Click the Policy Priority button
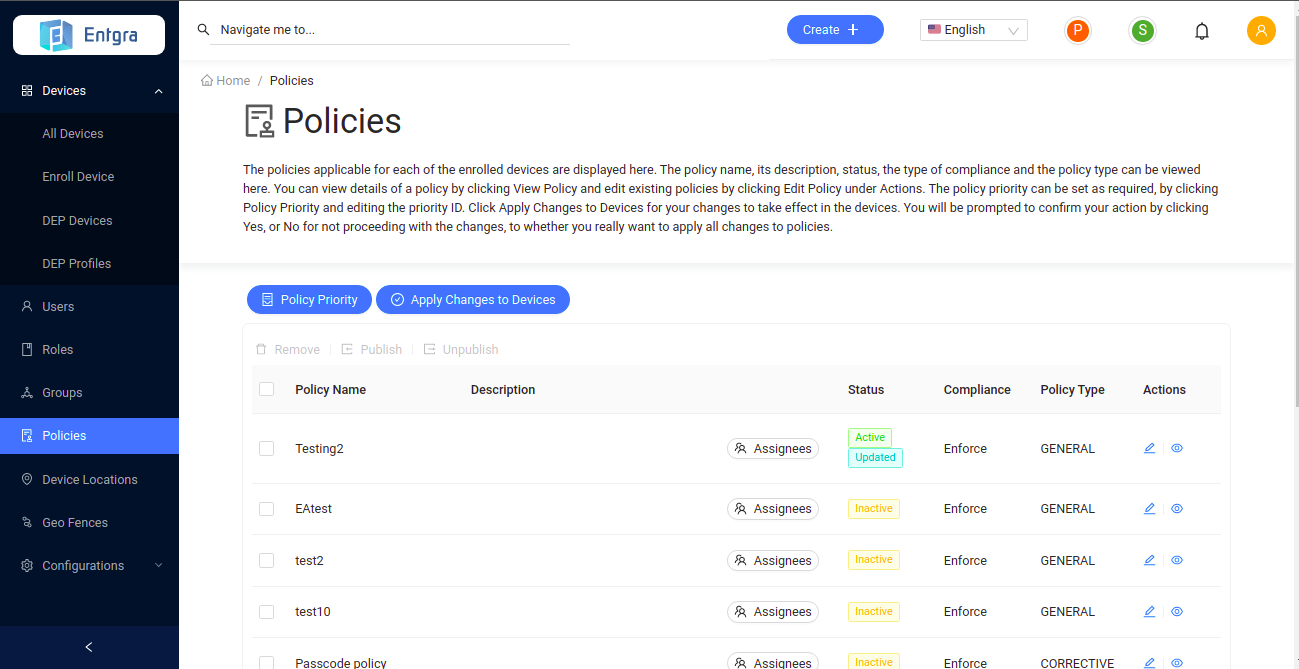Viewport: 1299px width, 669px height. [x=309, y=300]
